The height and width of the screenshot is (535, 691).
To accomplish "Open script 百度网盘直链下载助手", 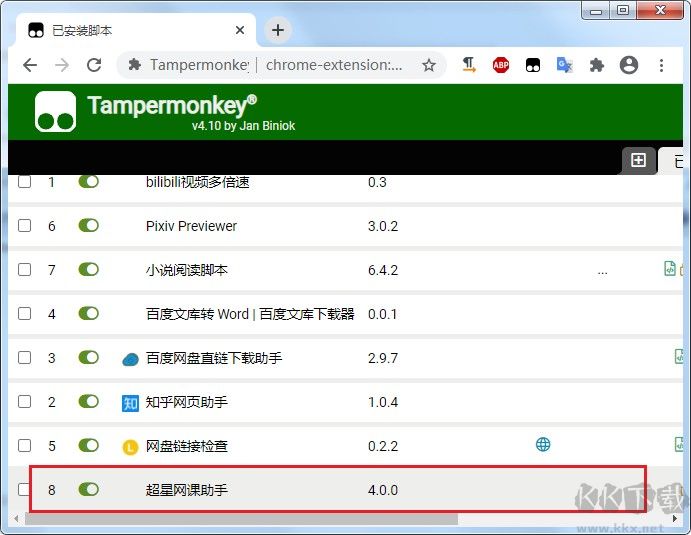I will (214, 358).
